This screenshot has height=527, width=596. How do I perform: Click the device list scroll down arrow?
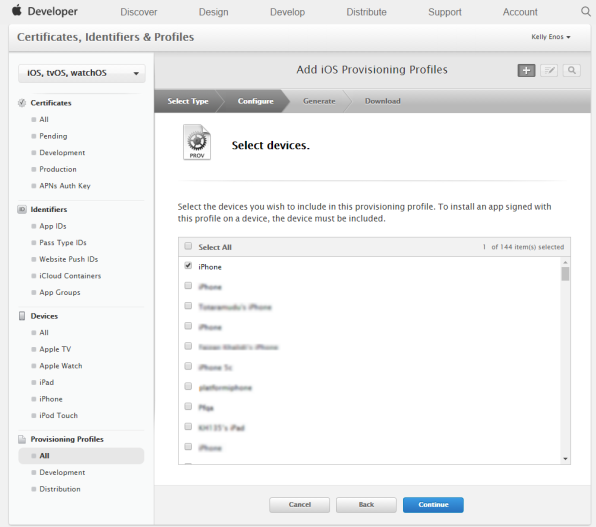[565, 459]
